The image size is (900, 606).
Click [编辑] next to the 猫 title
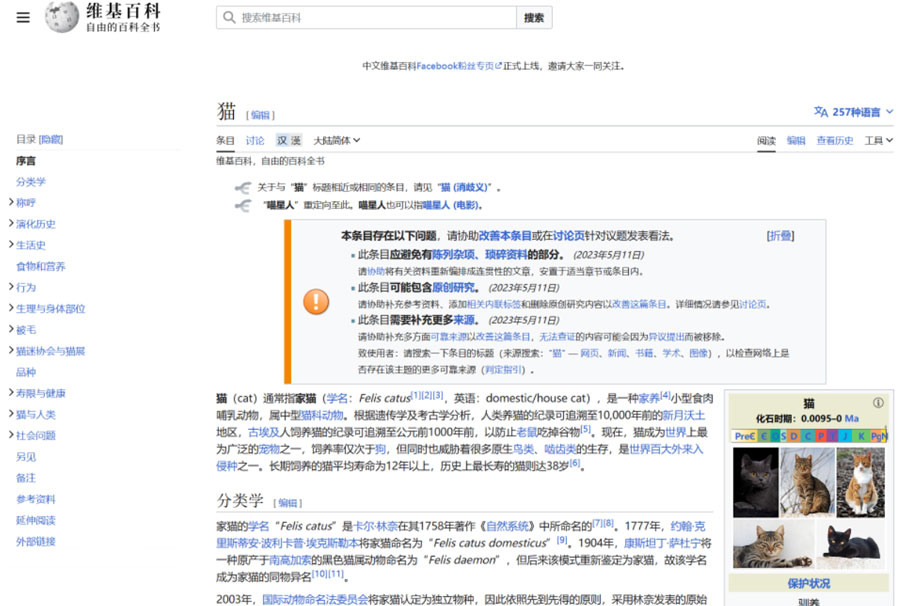pyautogui.click(x=261, y=115)
